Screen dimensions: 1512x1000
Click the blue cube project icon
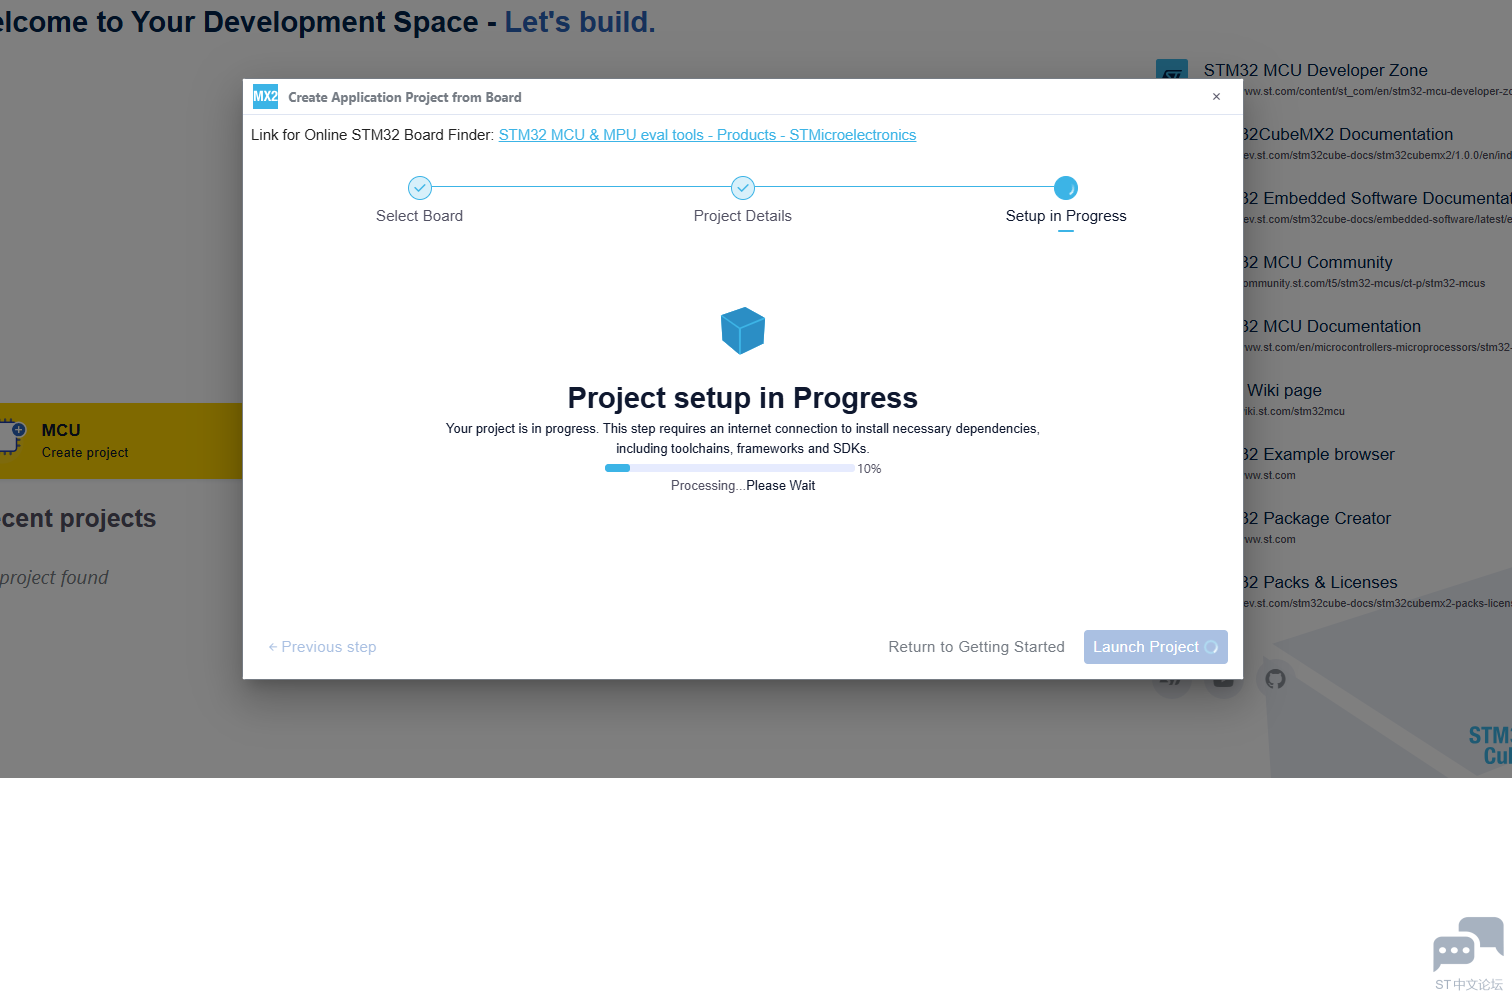coord(743,331)
